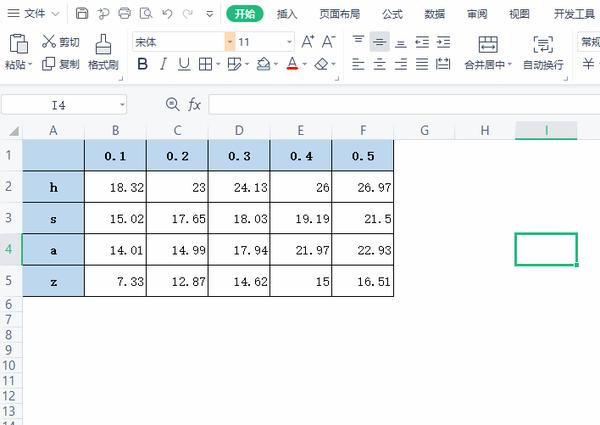Align text left

coord(358,64)
